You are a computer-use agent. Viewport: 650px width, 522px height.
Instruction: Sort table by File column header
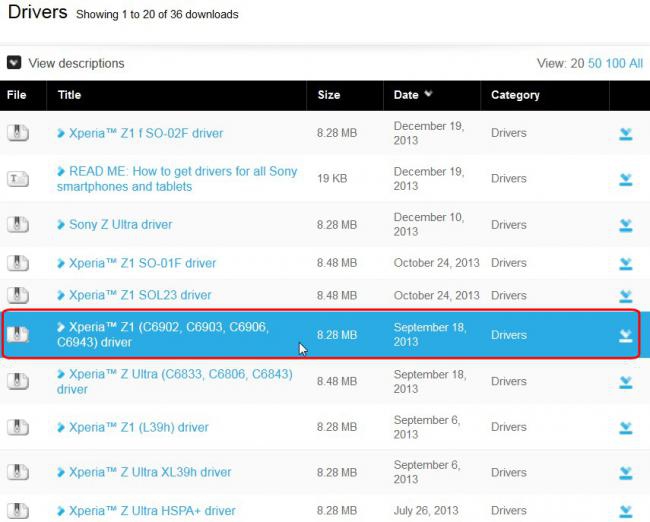pos(17,95)
